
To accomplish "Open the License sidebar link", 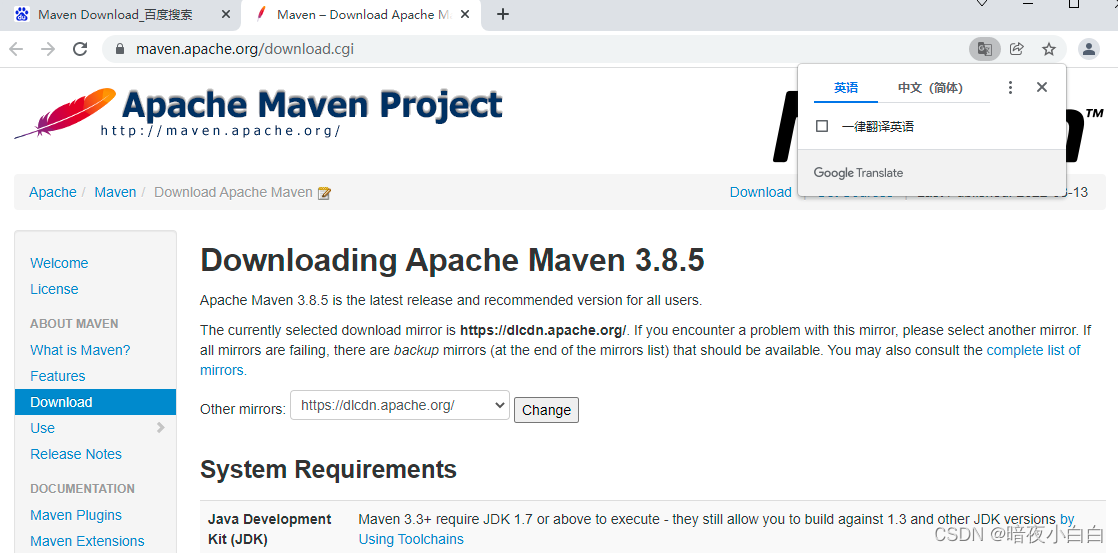I will [54, 289].
